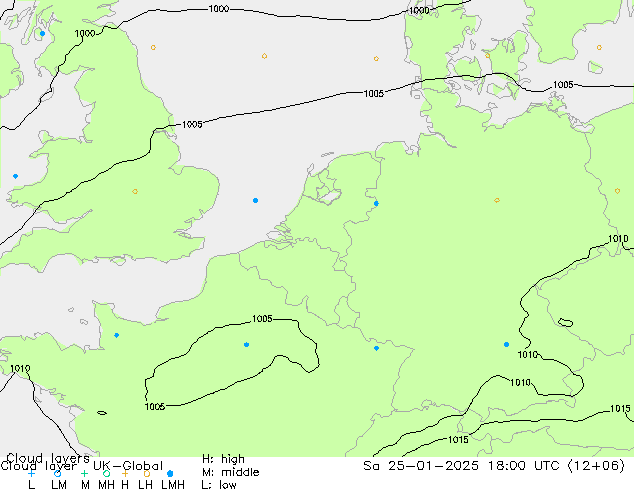This screenshot has width=634, height=490.
Task: Click the "MH" legend text label
Action: pyautogui.click(x=106, y=484)
